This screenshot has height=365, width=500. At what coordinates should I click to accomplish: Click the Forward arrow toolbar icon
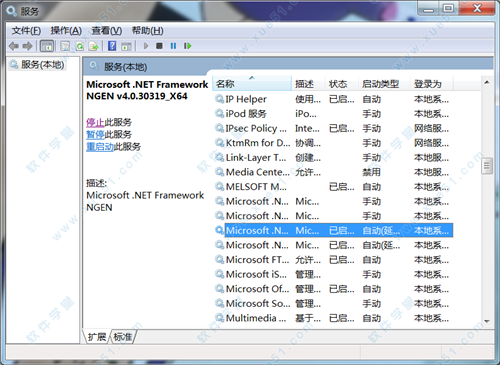(x=28, y=46)
